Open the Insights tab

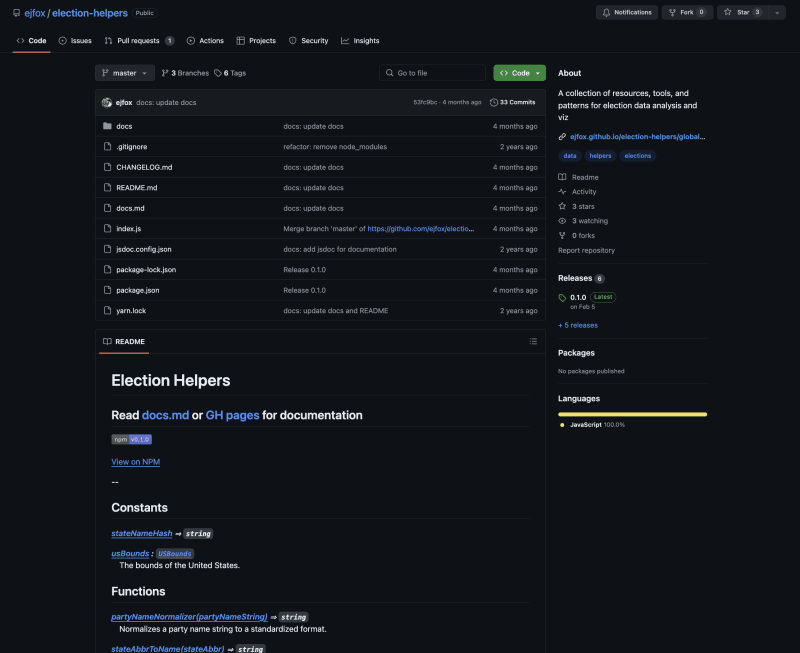pos(360,41)
